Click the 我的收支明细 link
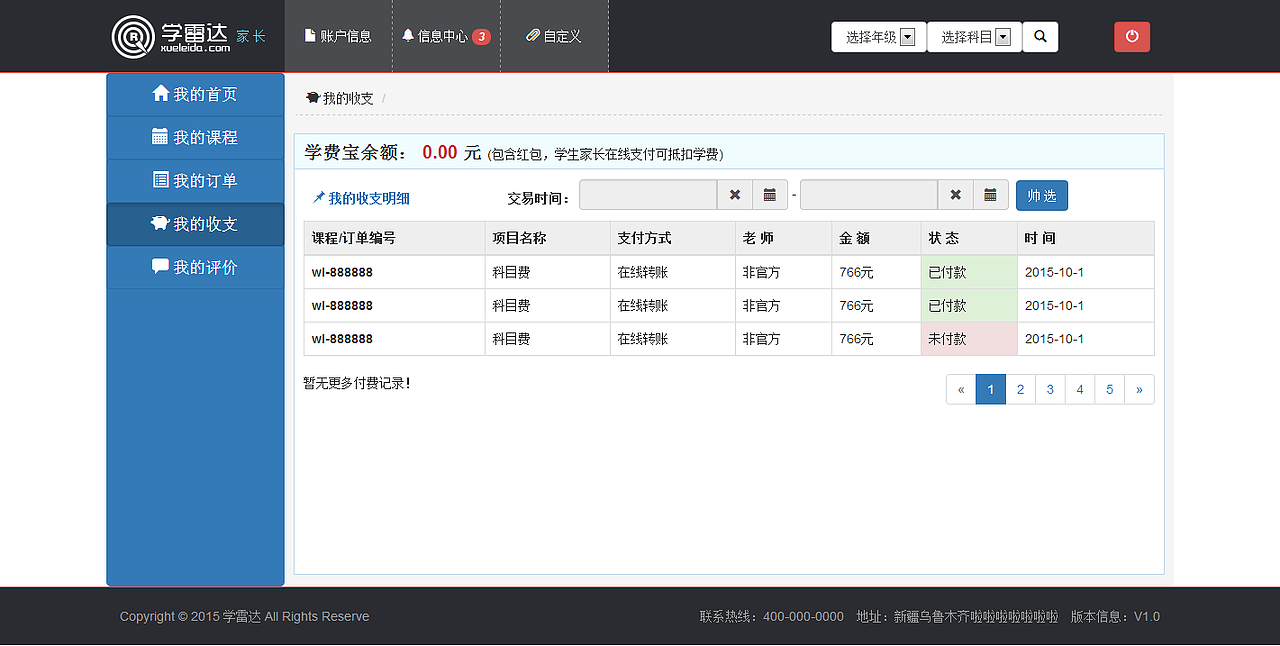This screenshot has width=1280, height=646. [361, 198]
